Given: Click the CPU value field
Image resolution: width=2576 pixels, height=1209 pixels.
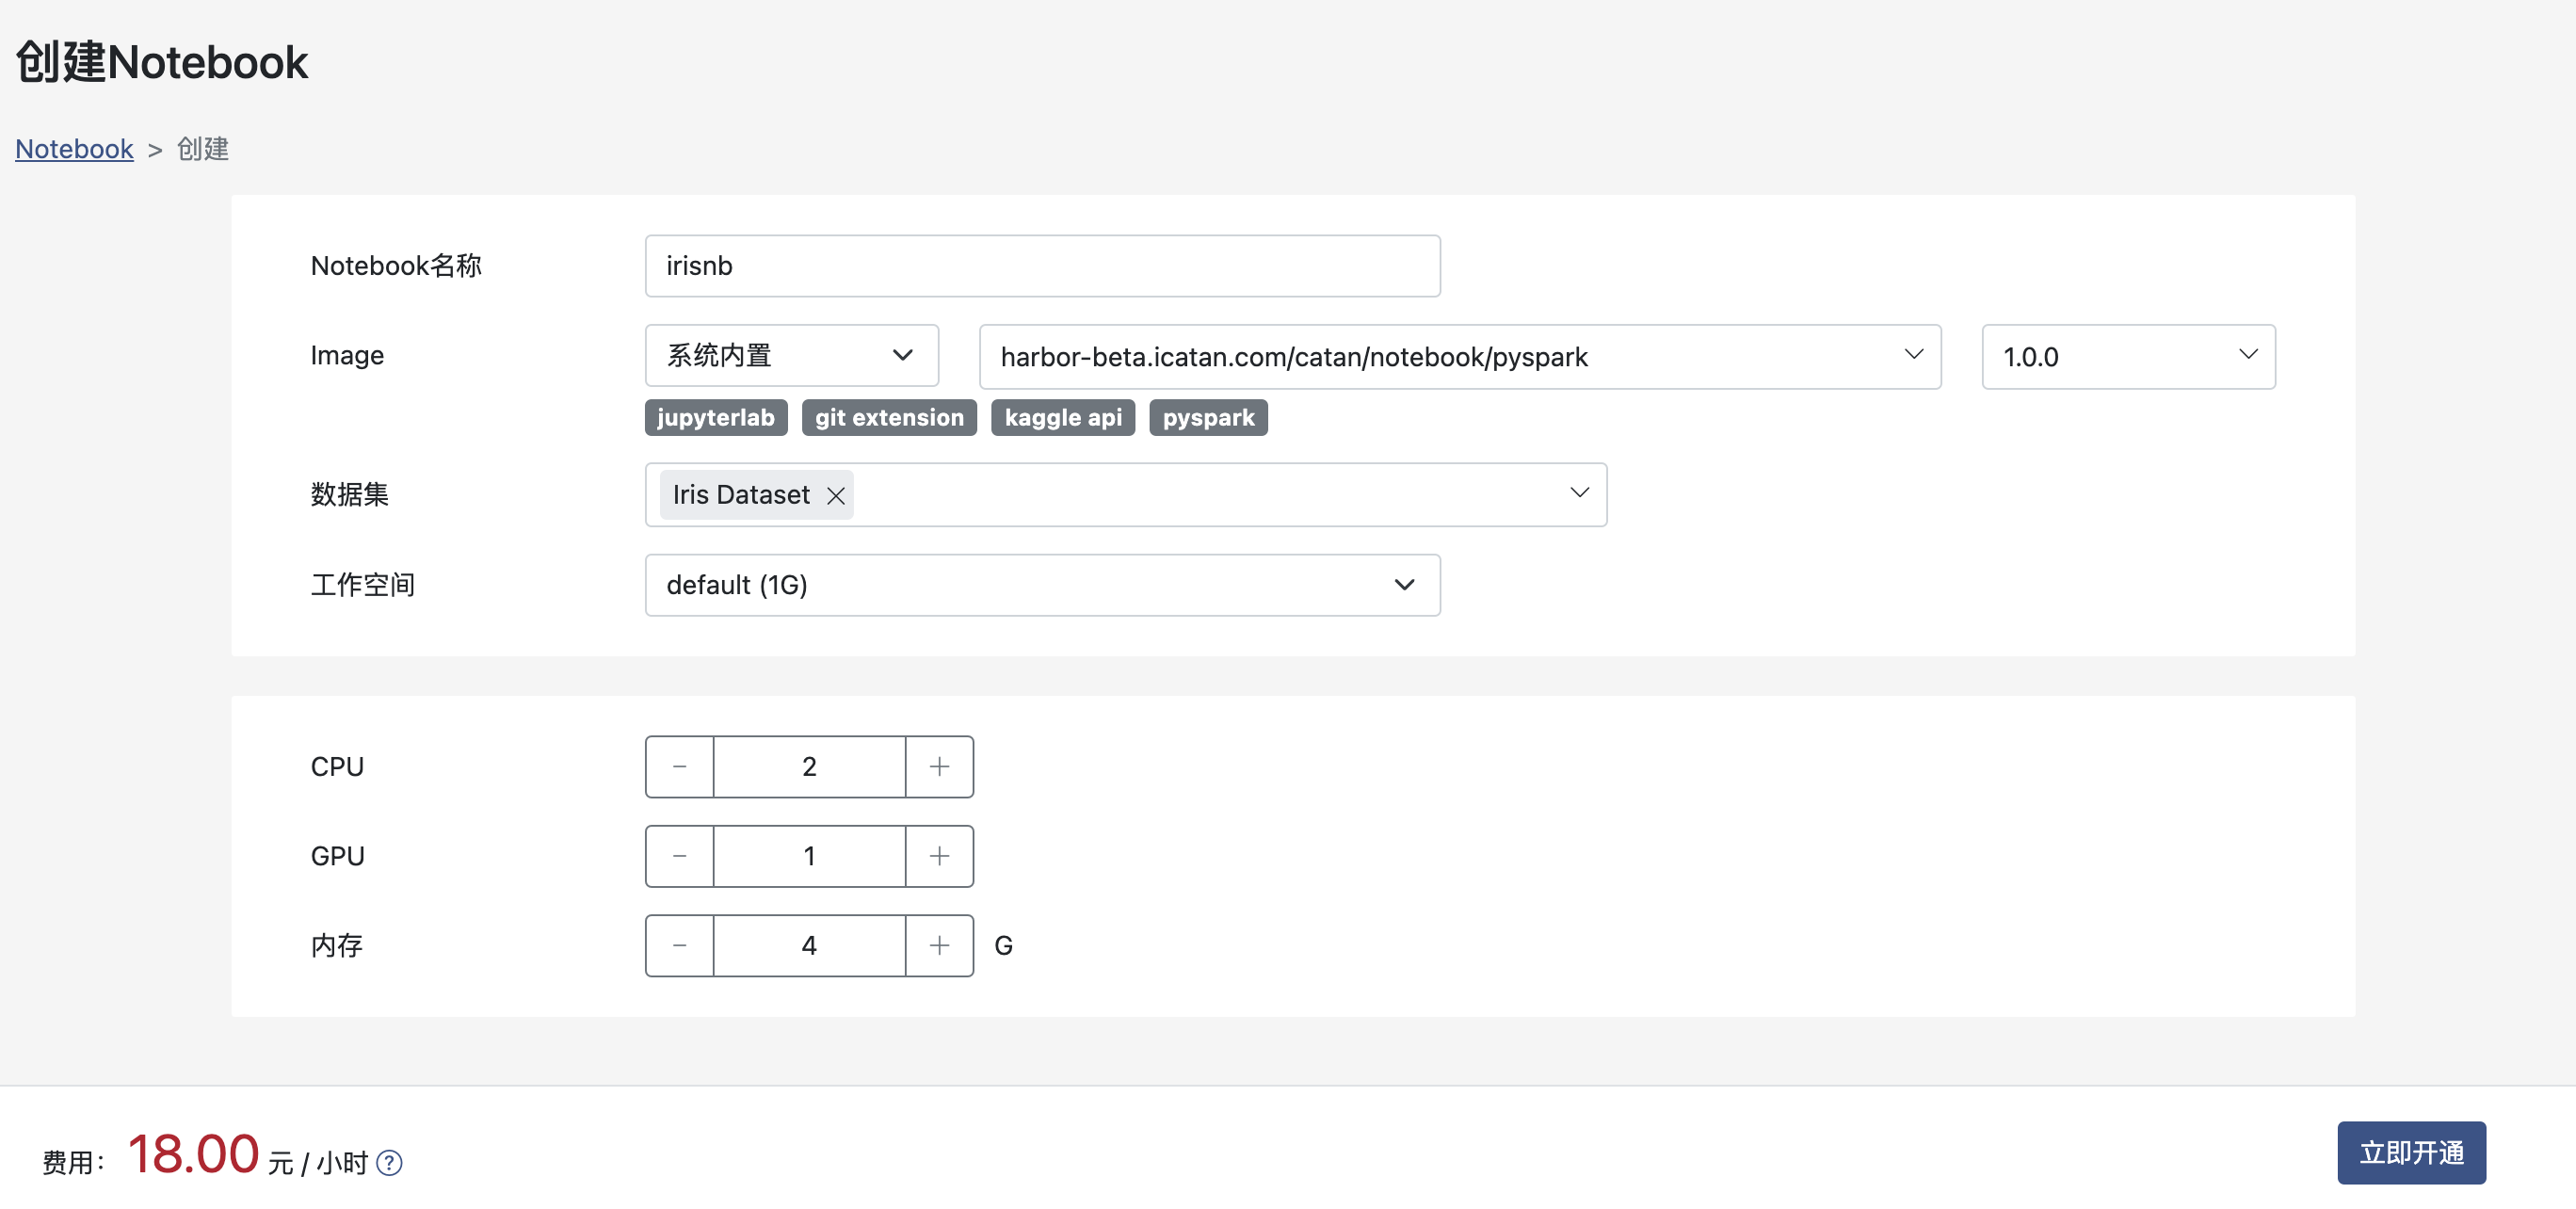Looking at the screenshot, I should pos(809,767).
